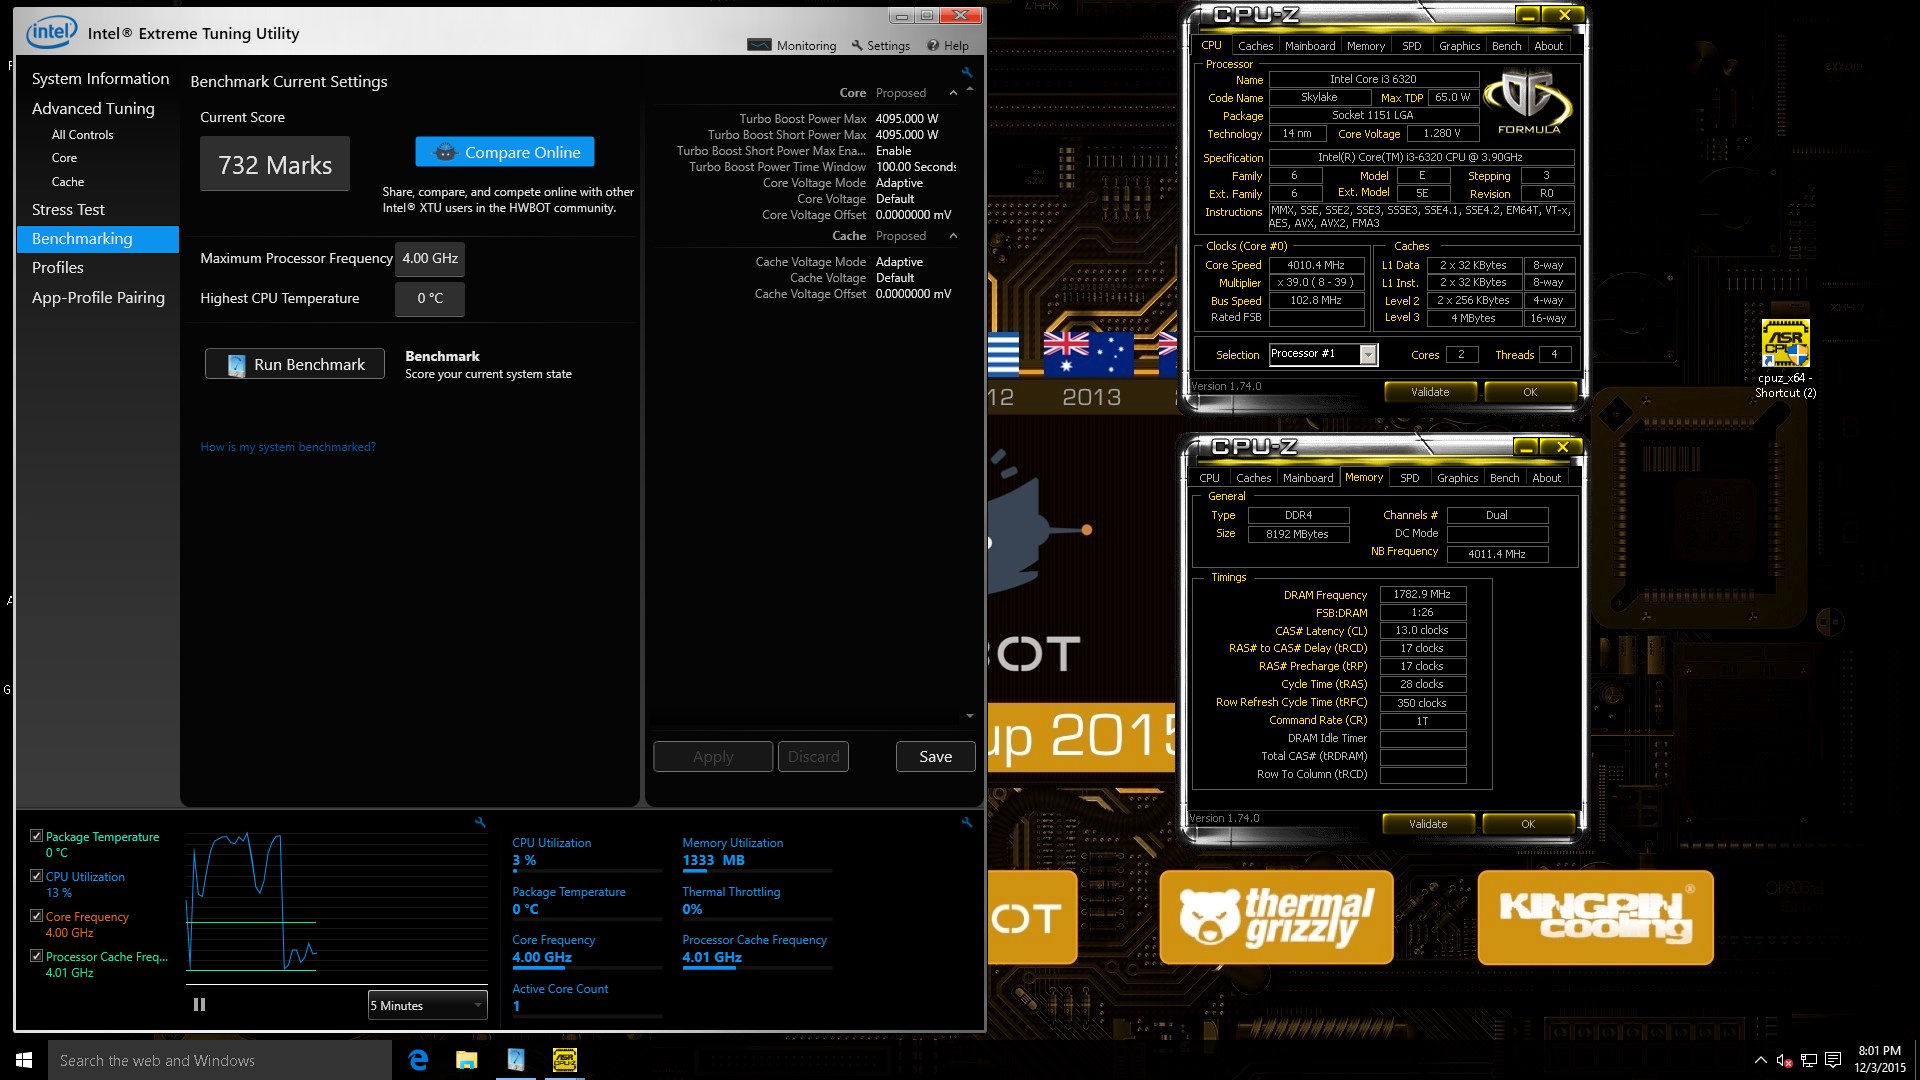The height and width of the screenshot is (1080, 1920).
Task: Open File Explorer from taskbar
Action: pos(466,1060)
